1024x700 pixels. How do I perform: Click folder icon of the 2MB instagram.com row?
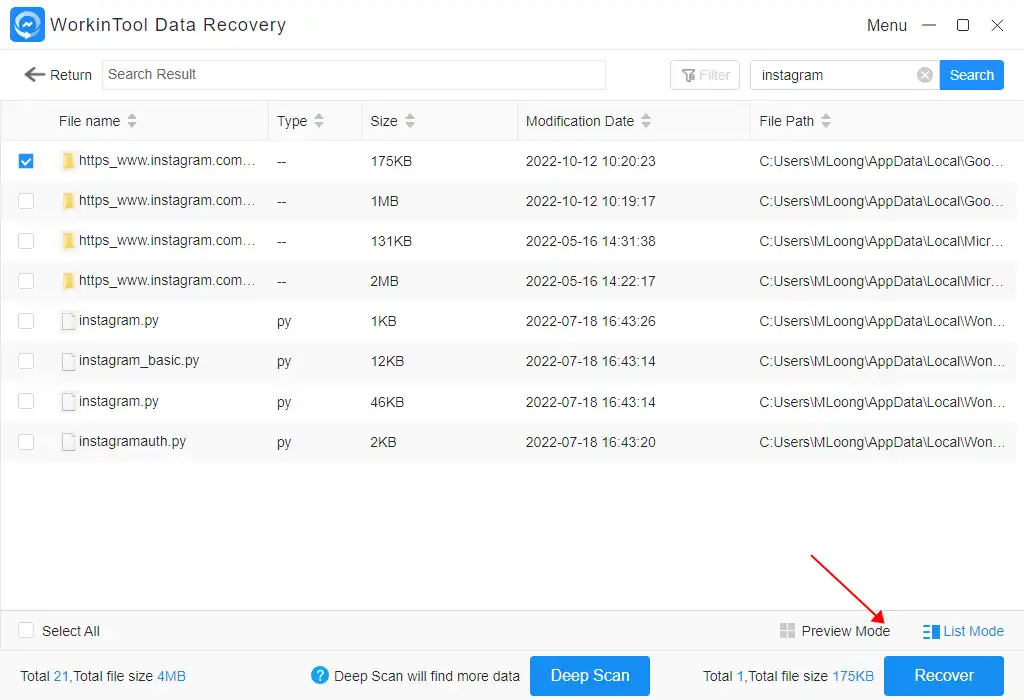[68, 281]
